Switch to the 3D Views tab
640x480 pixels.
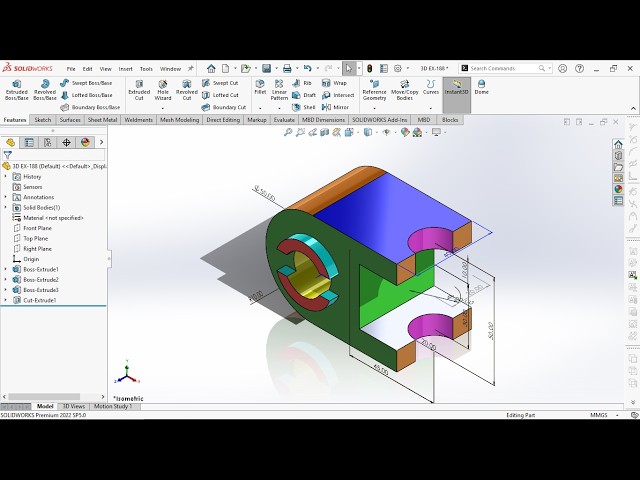[x=74, y=406]
